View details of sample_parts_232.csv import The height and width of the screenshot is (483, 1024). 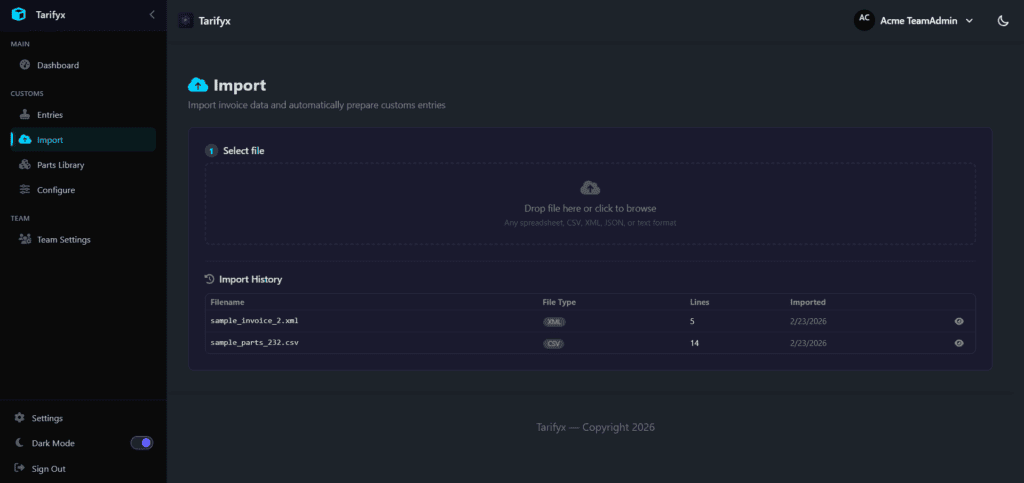959,343
